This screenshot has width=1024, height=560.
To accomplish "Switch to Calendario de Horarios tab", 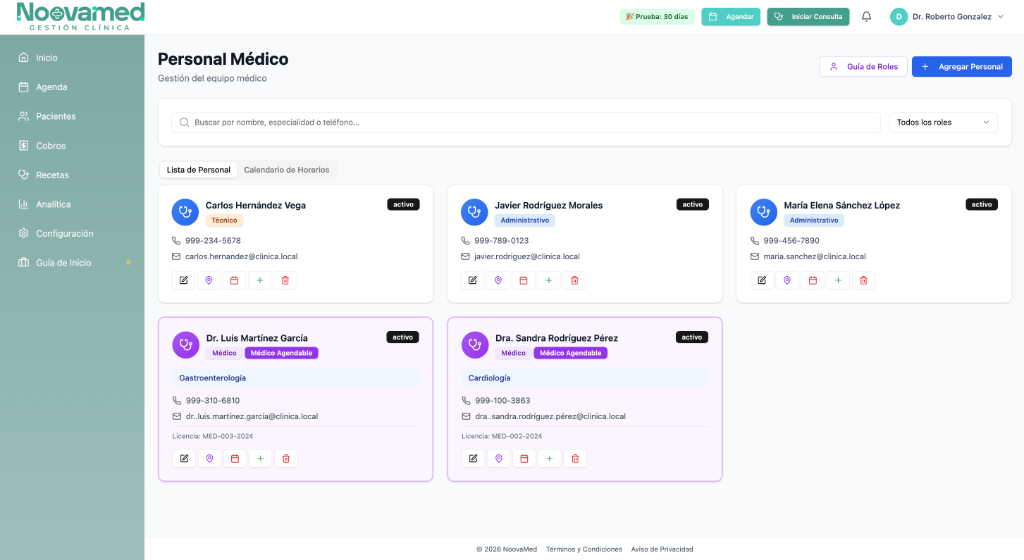I will 287,170.
